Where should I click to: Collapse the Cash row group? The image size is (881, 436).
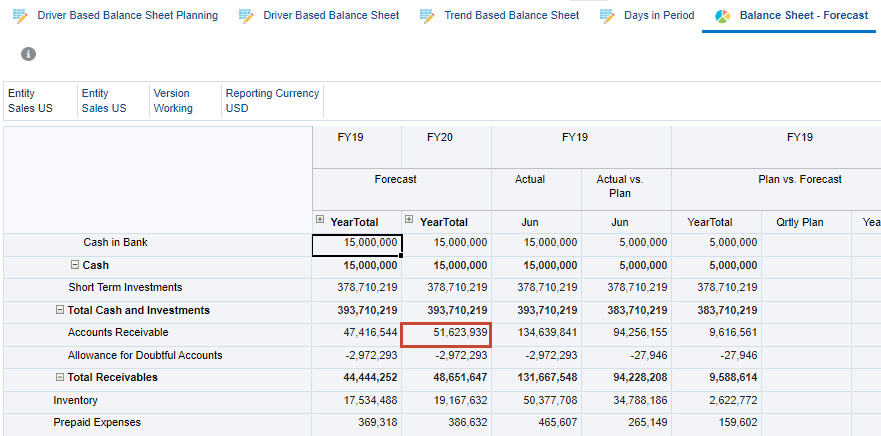pos(75,265)
